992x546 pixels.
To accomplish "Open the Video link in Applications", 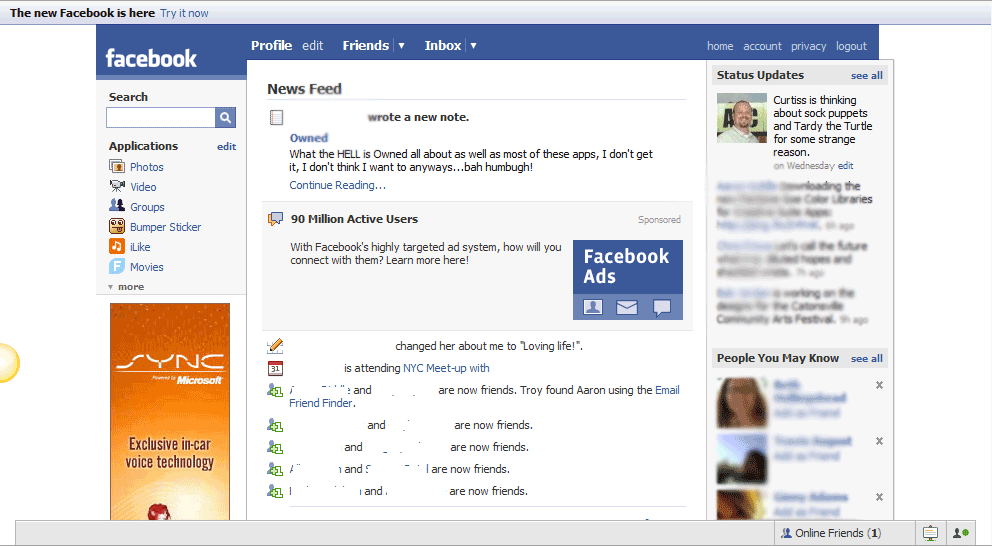I will [x=143, y=187].
